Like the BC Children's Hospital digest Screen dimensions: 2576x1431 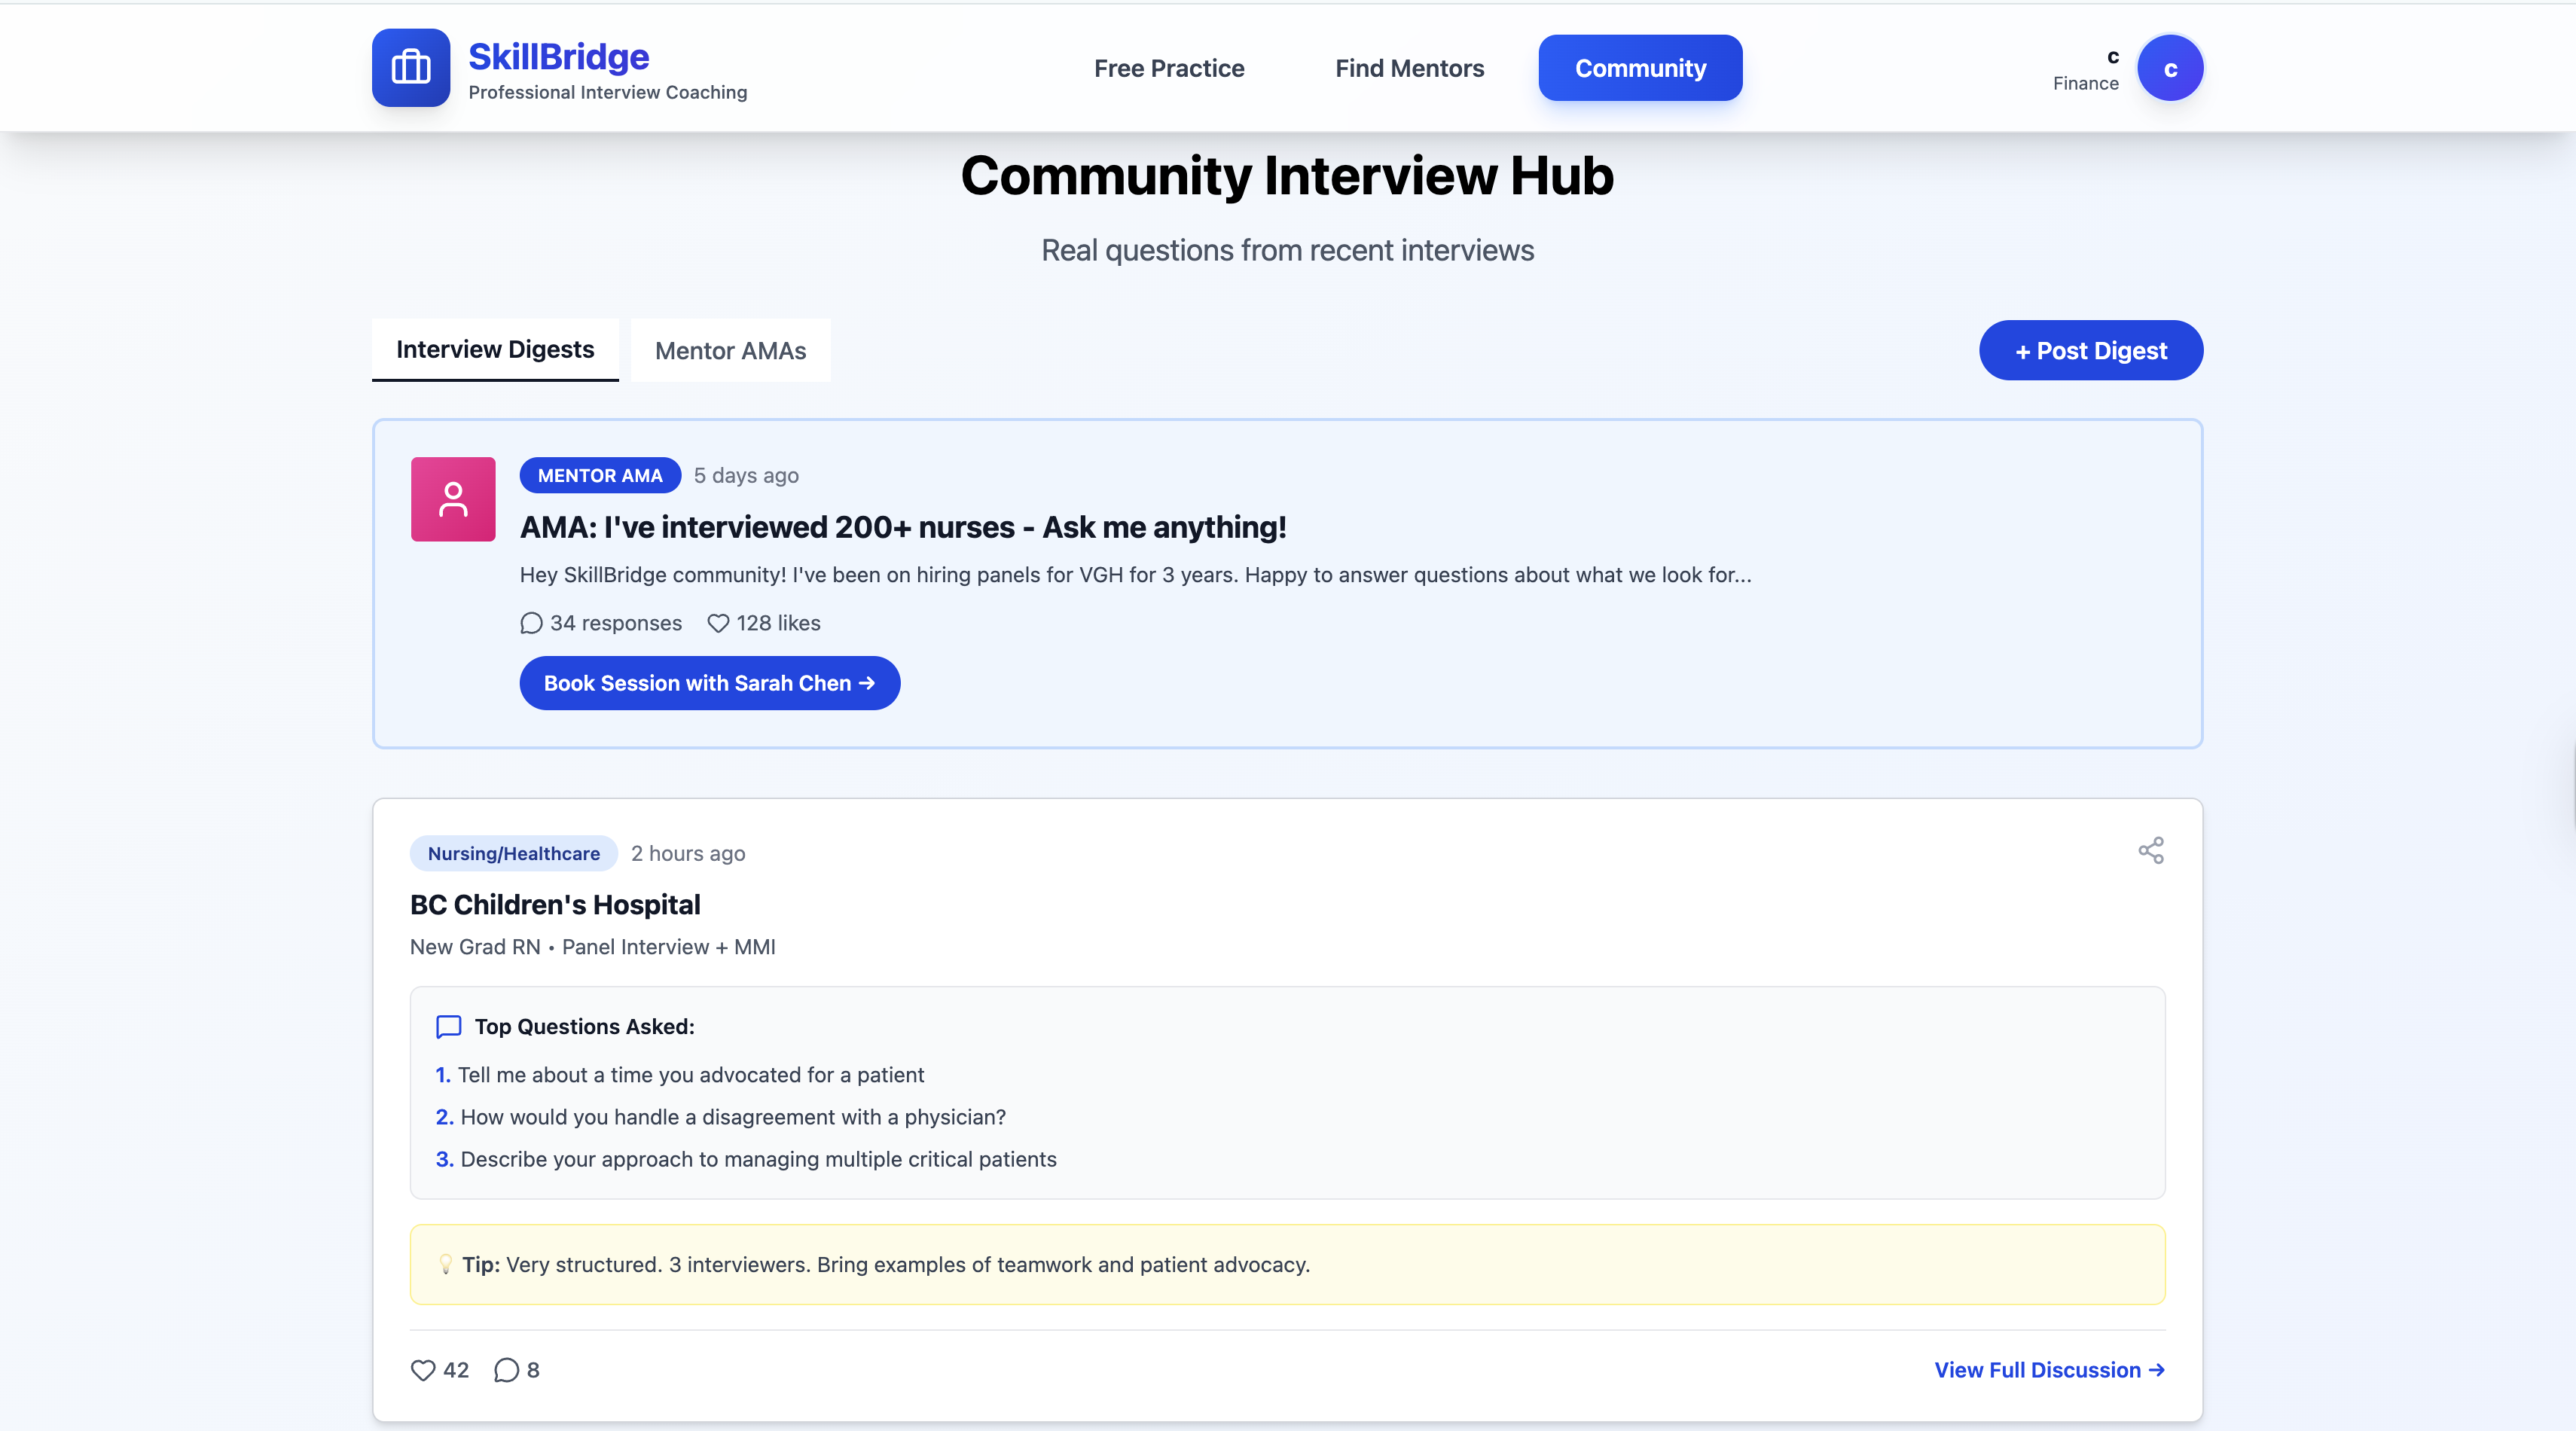(x=423, y=1369)
